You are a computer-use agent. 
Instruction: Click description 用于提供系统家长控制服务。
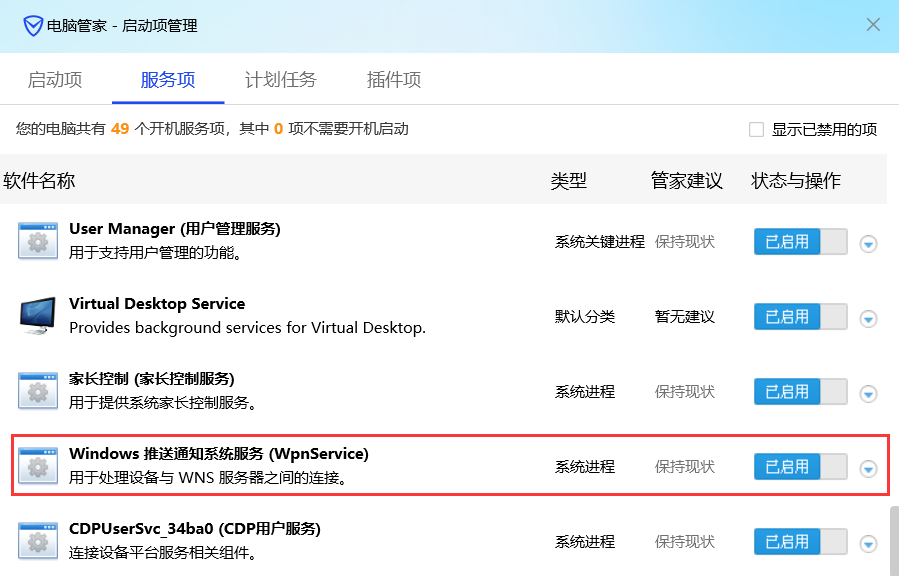tap(163, 402)
